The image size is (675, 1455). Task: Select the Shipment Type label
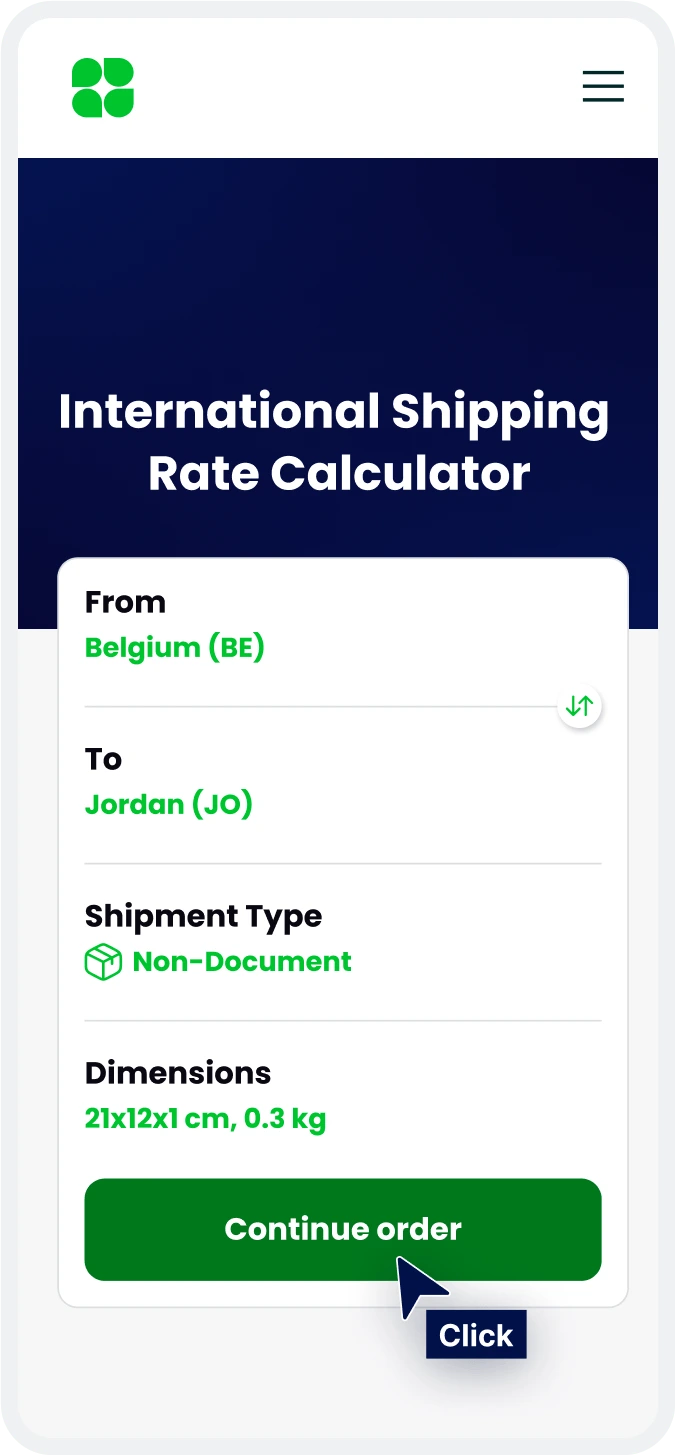click(203, 916)
